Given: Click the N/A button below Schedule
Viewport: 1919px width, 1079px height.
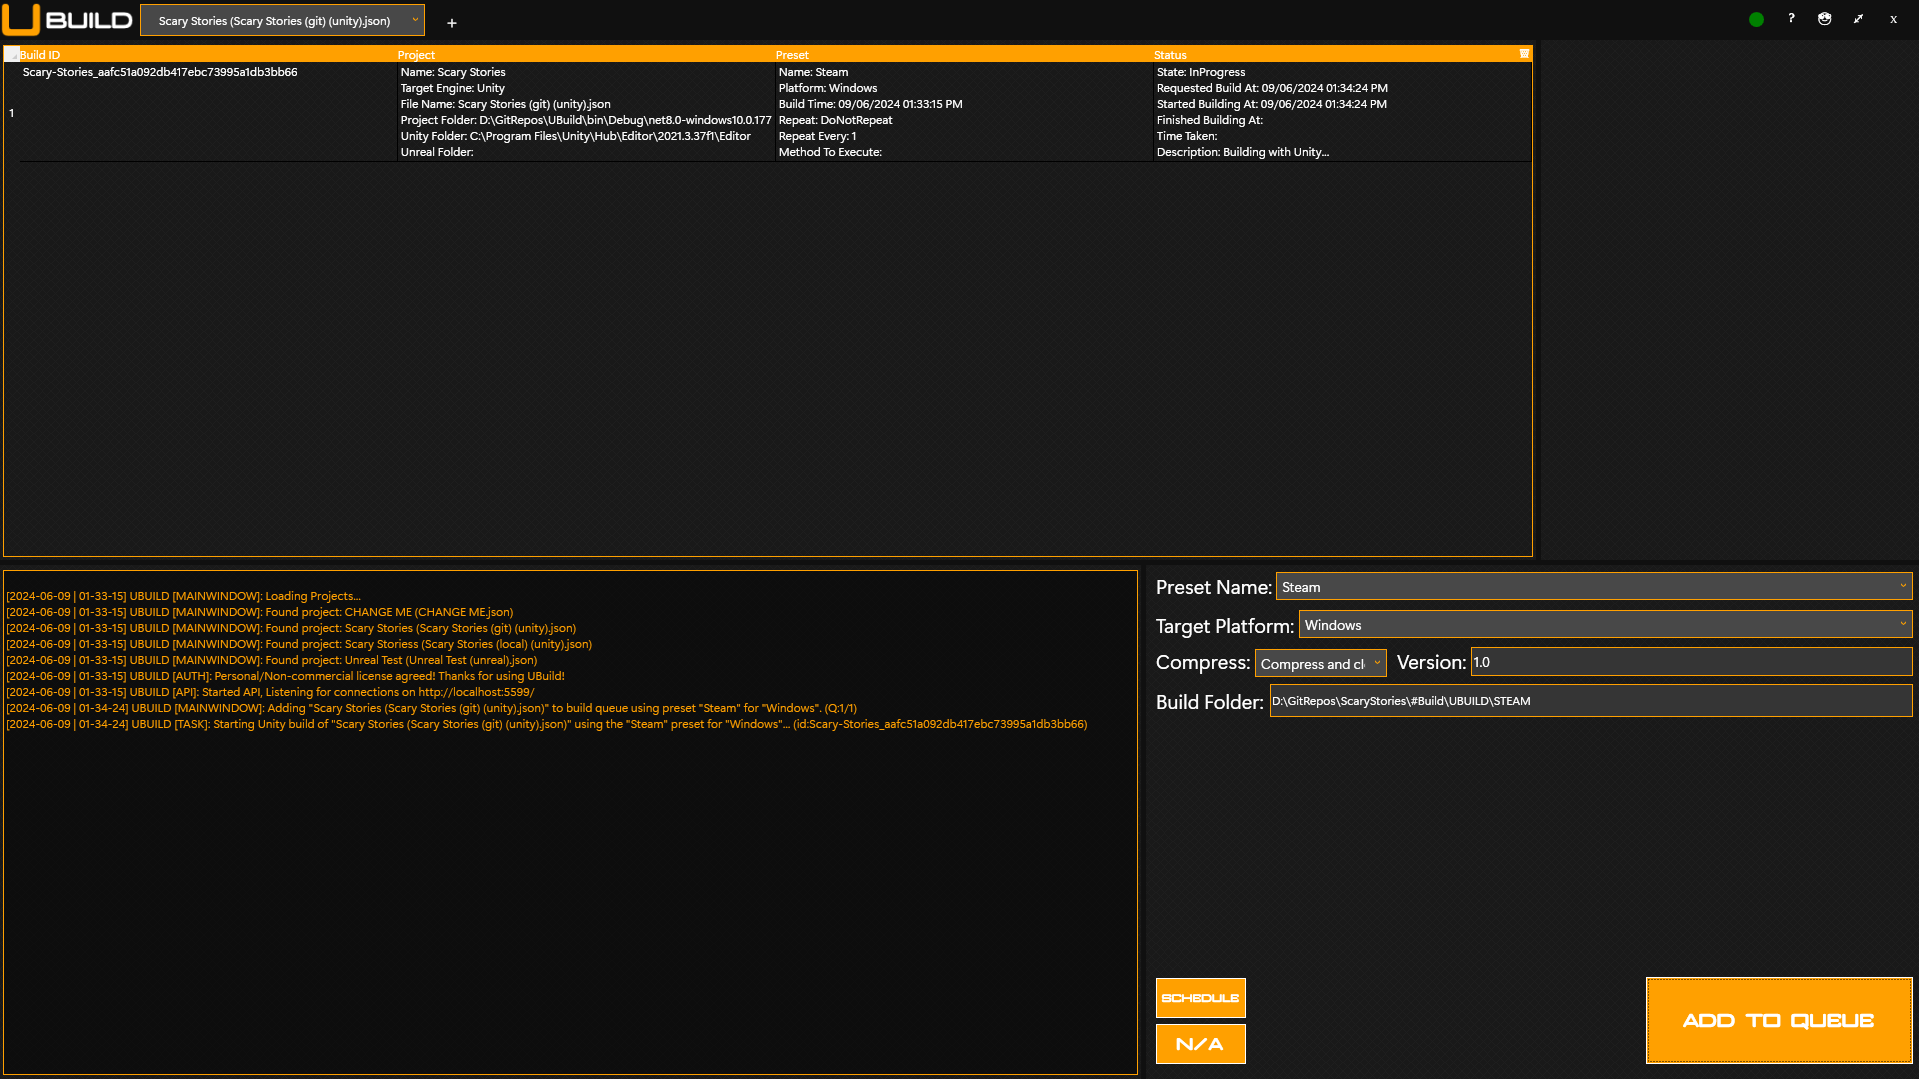Looking at the screenshot, I should 1200,1044.
